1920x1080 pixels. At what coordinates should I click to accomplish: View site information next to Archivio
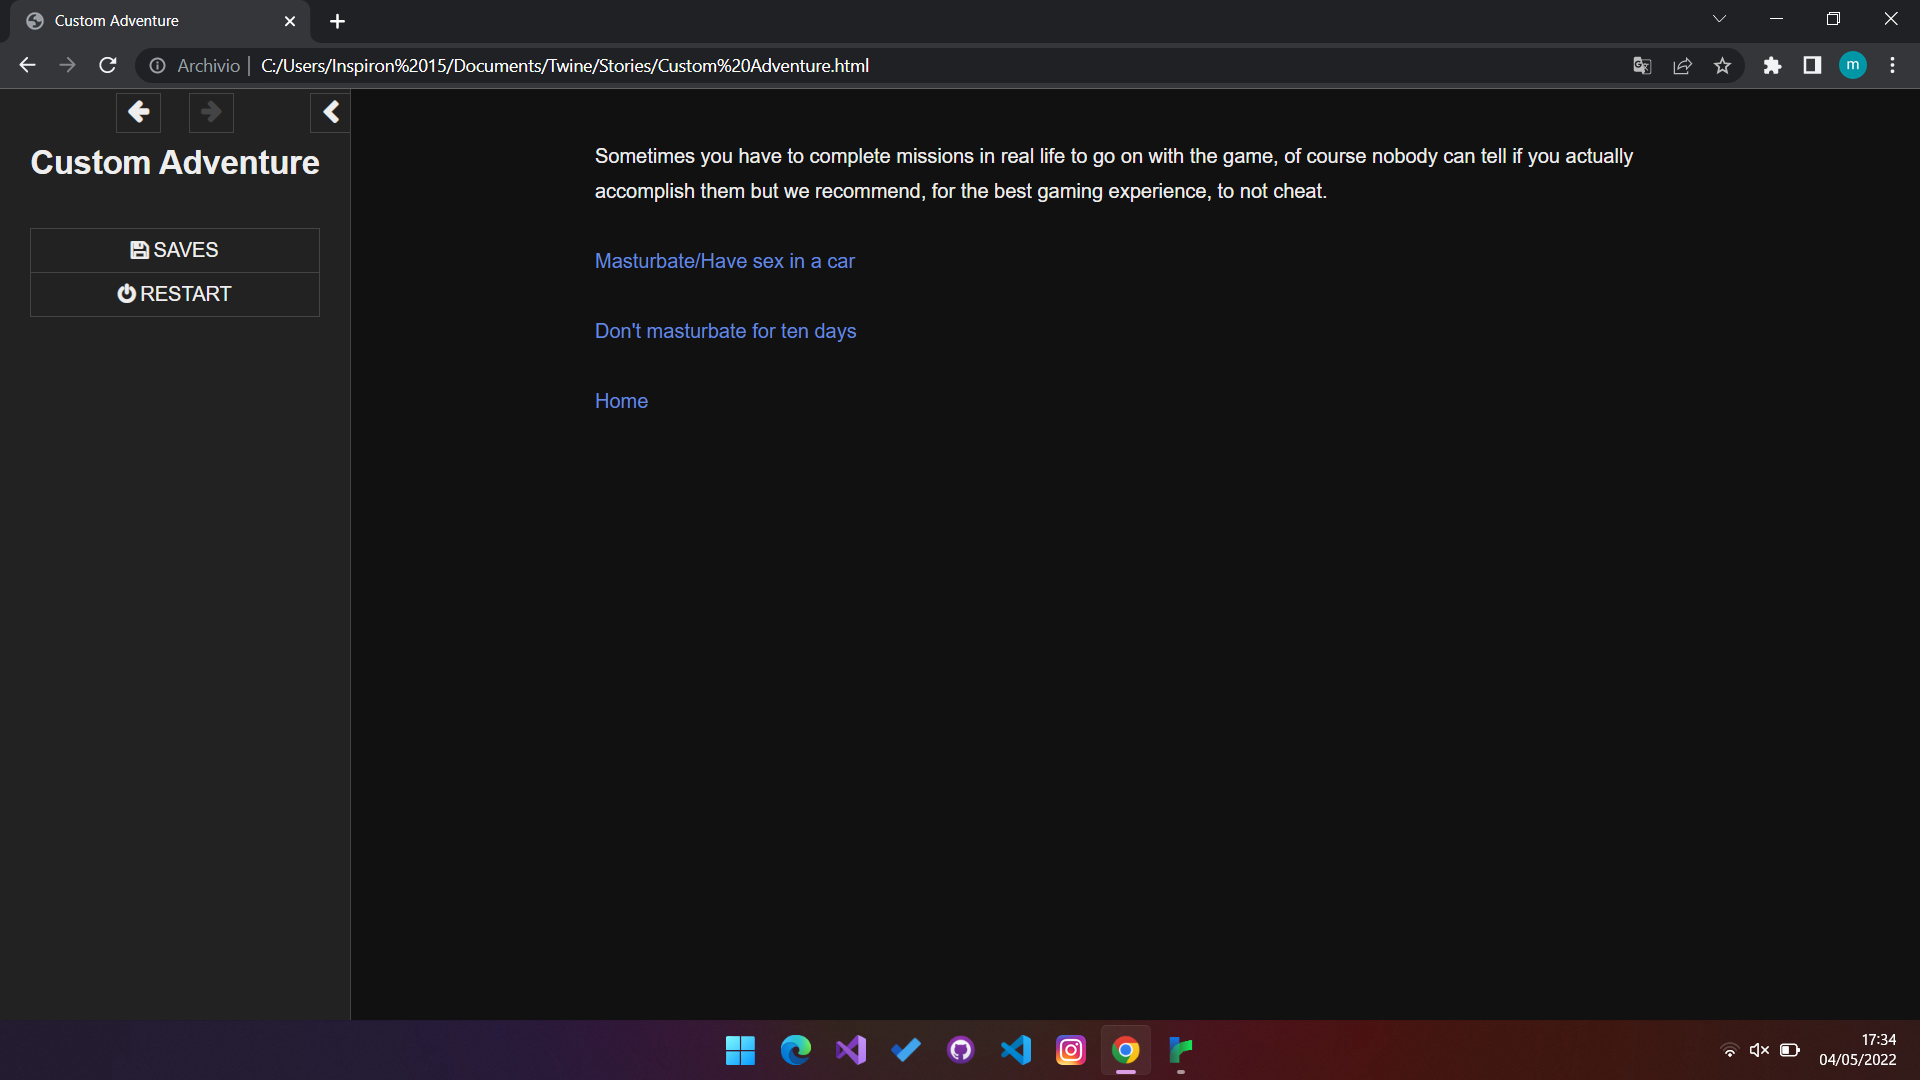[x=158, y=66]
